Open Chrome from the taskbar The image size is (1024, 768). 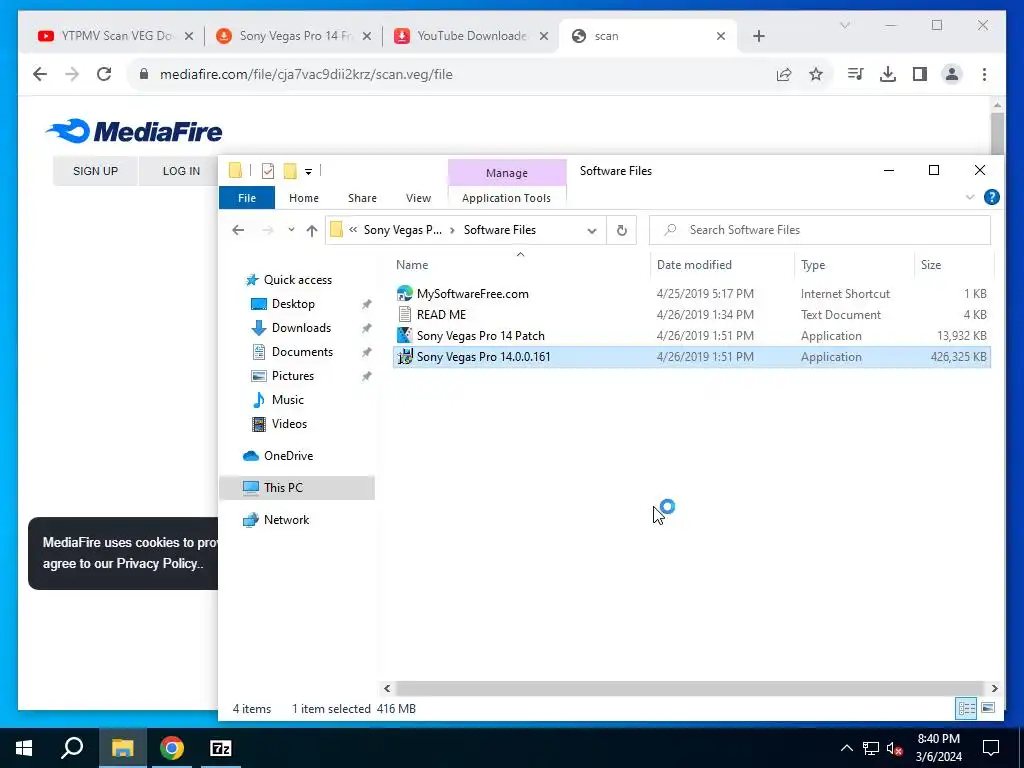[x=172, y=748]
